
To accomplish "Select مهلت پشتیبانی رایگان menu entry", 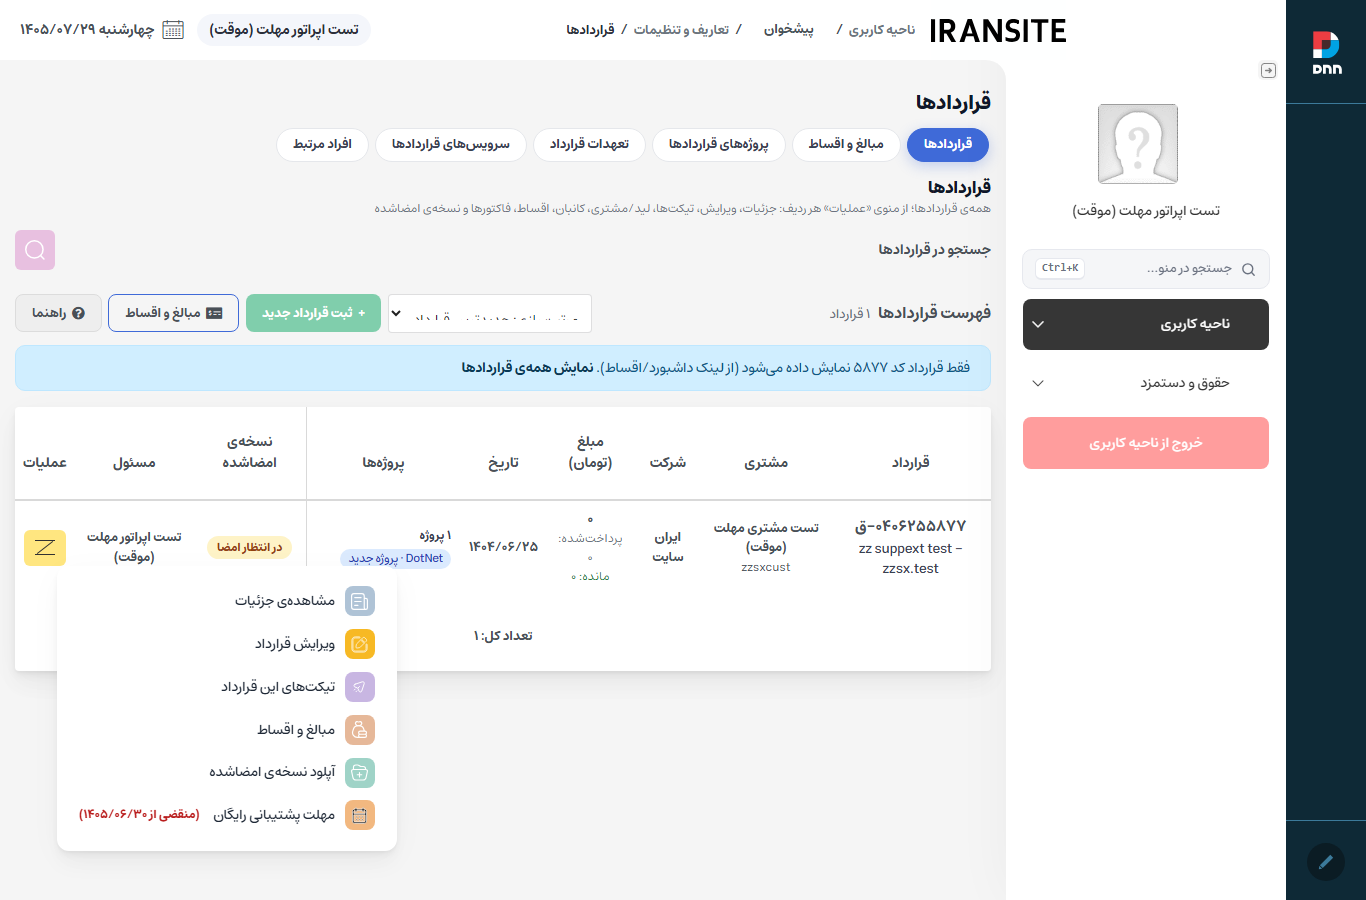I will [x=227, y=816].
